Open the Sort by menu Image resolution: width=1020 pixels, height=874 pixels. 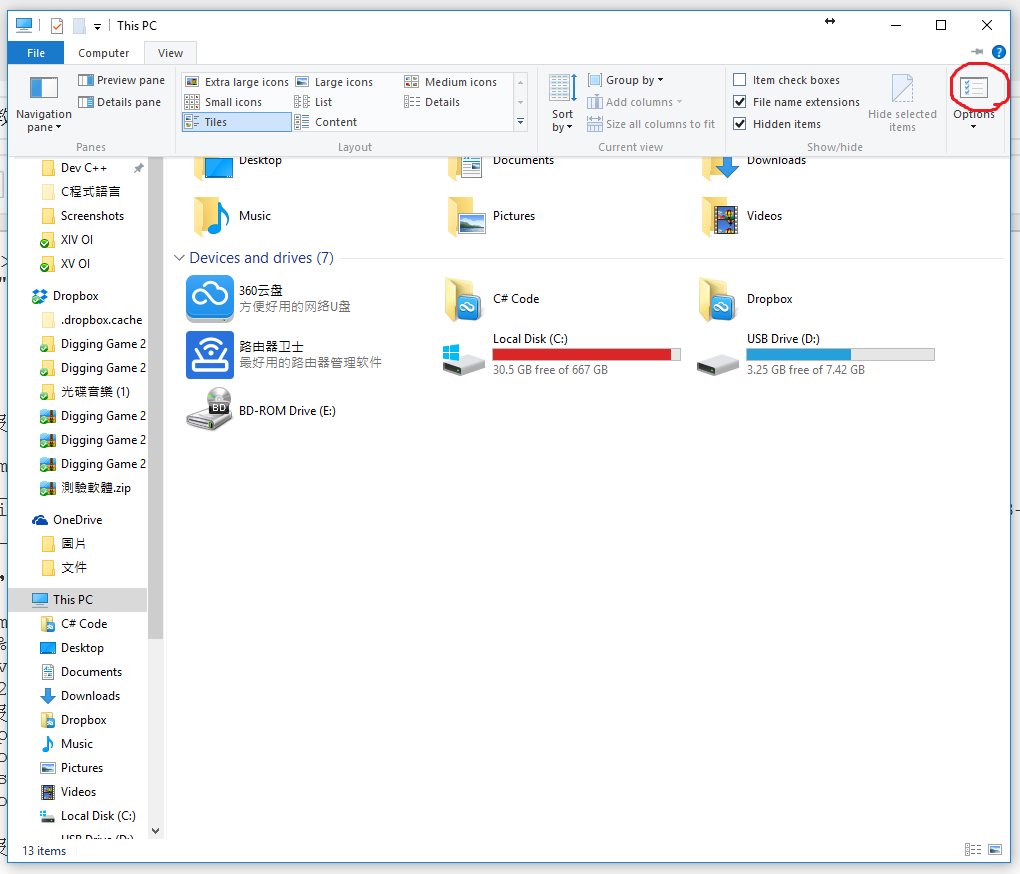point(563,103)
